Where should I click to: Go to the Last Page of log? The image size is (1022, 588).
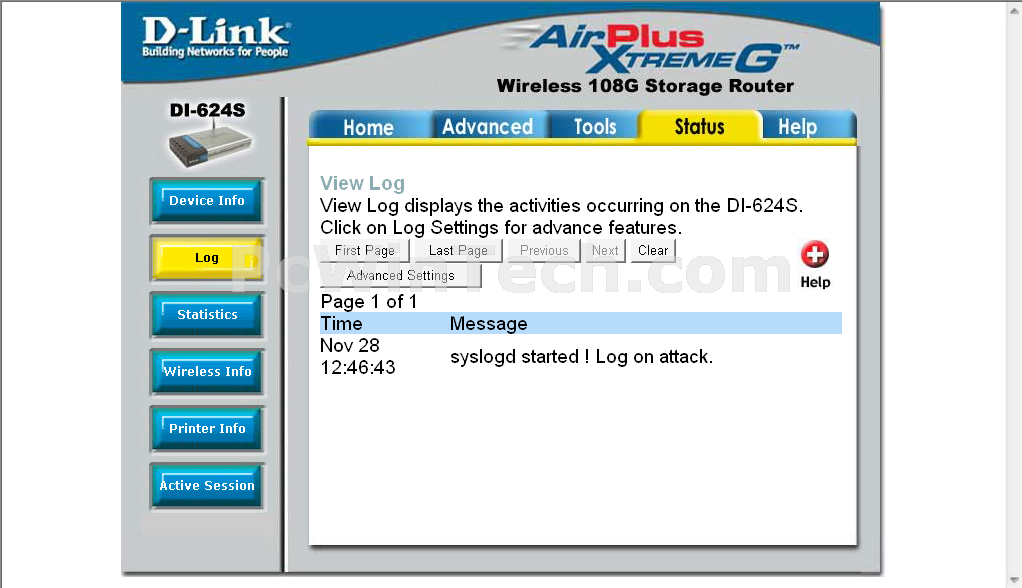click(458, 250)
